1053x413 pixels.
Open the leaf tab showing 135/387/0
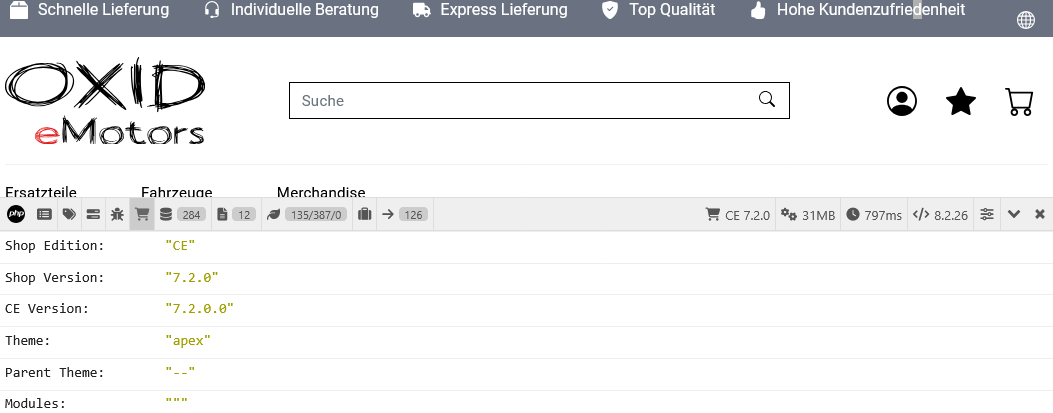click(x=306, y=214)
